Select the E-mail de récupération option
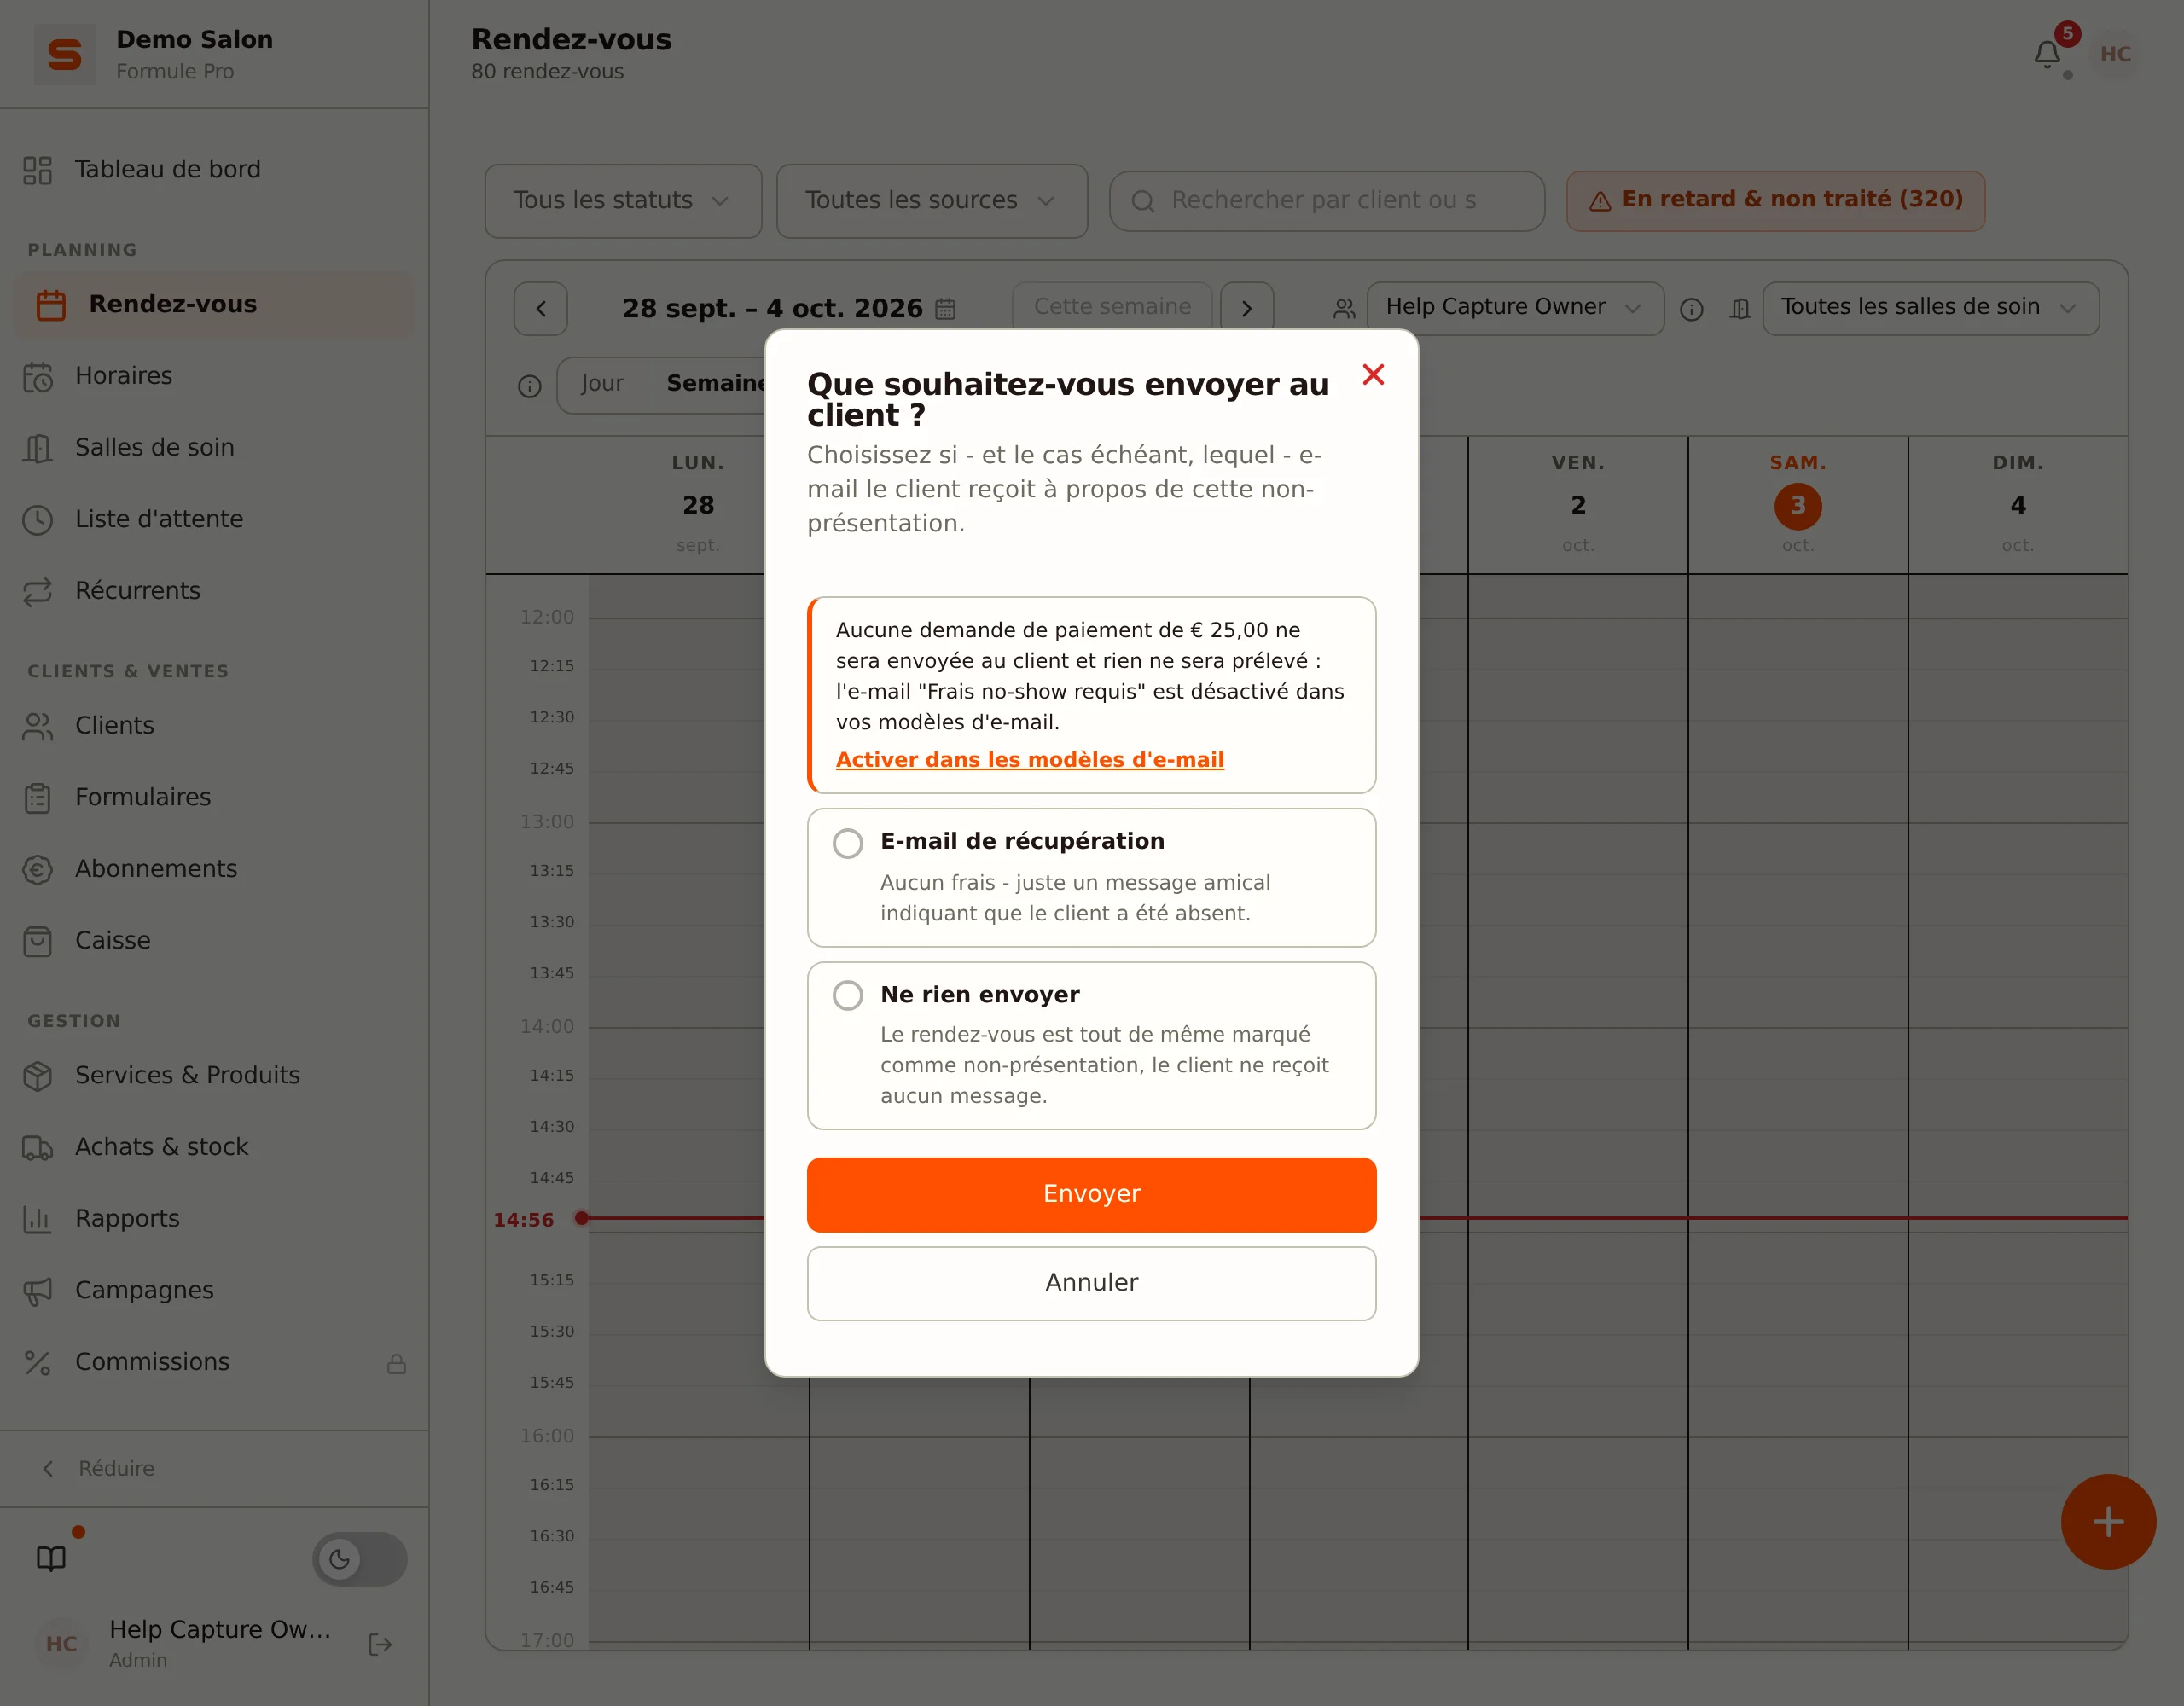2184x1706 pixels. pos(1091,878)
